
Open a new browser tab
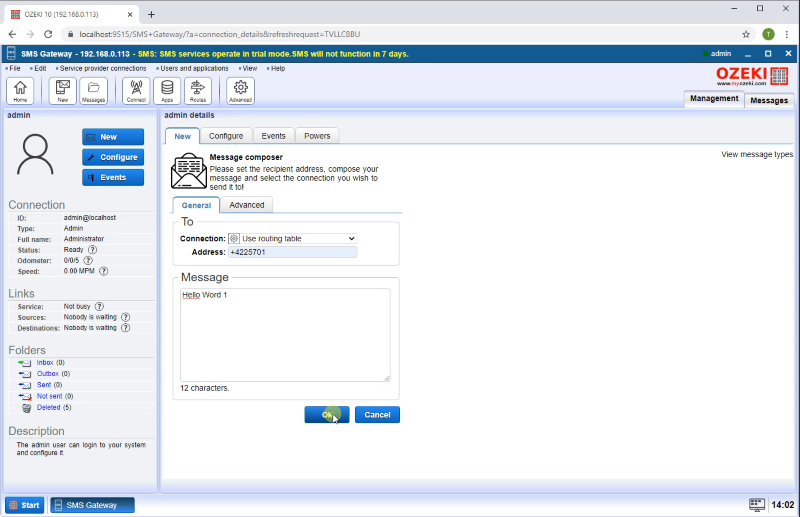tap(151, 14)
